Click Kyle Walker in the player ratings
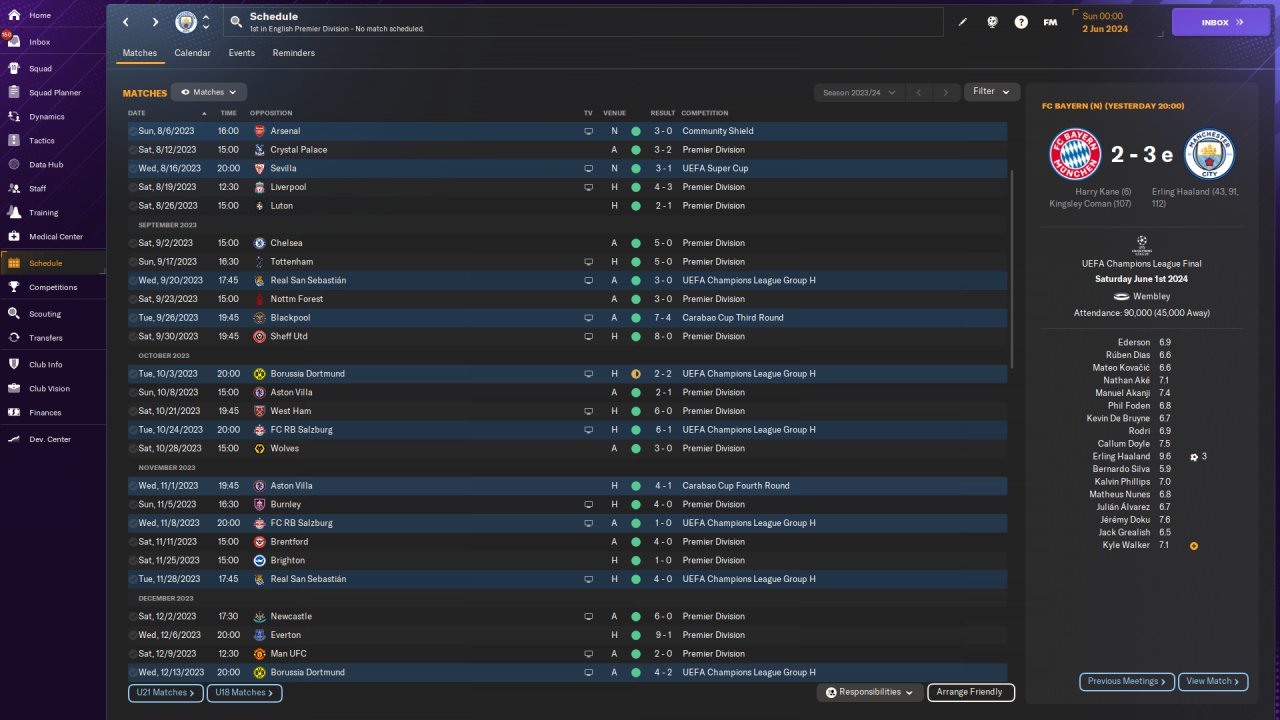The width and height of the screenshot is (1280, 720). pyautogui.click(x=1126, y=545)
